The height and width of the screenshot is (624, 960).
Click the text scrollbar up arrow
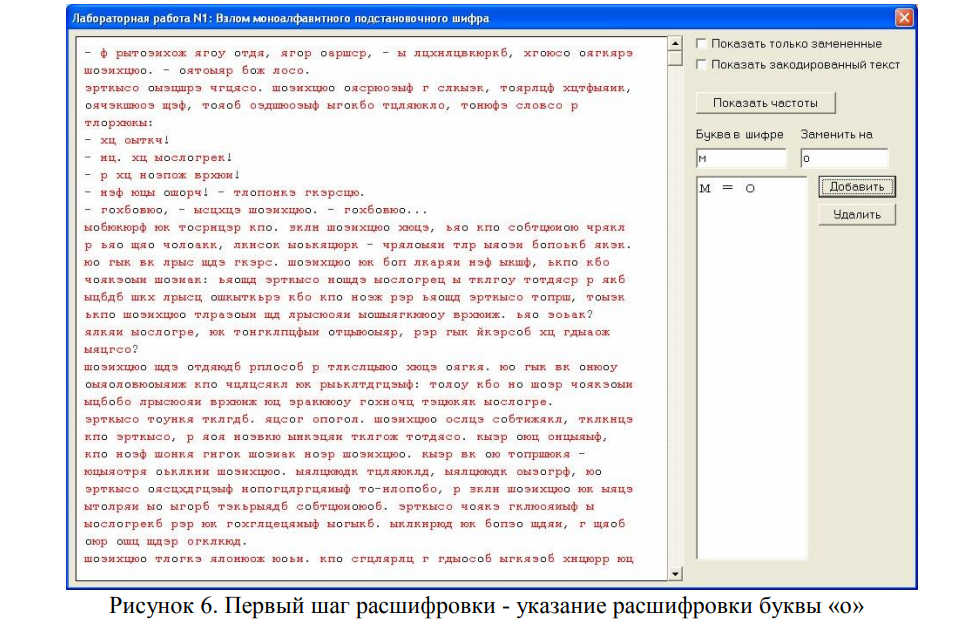pos(675,44)
